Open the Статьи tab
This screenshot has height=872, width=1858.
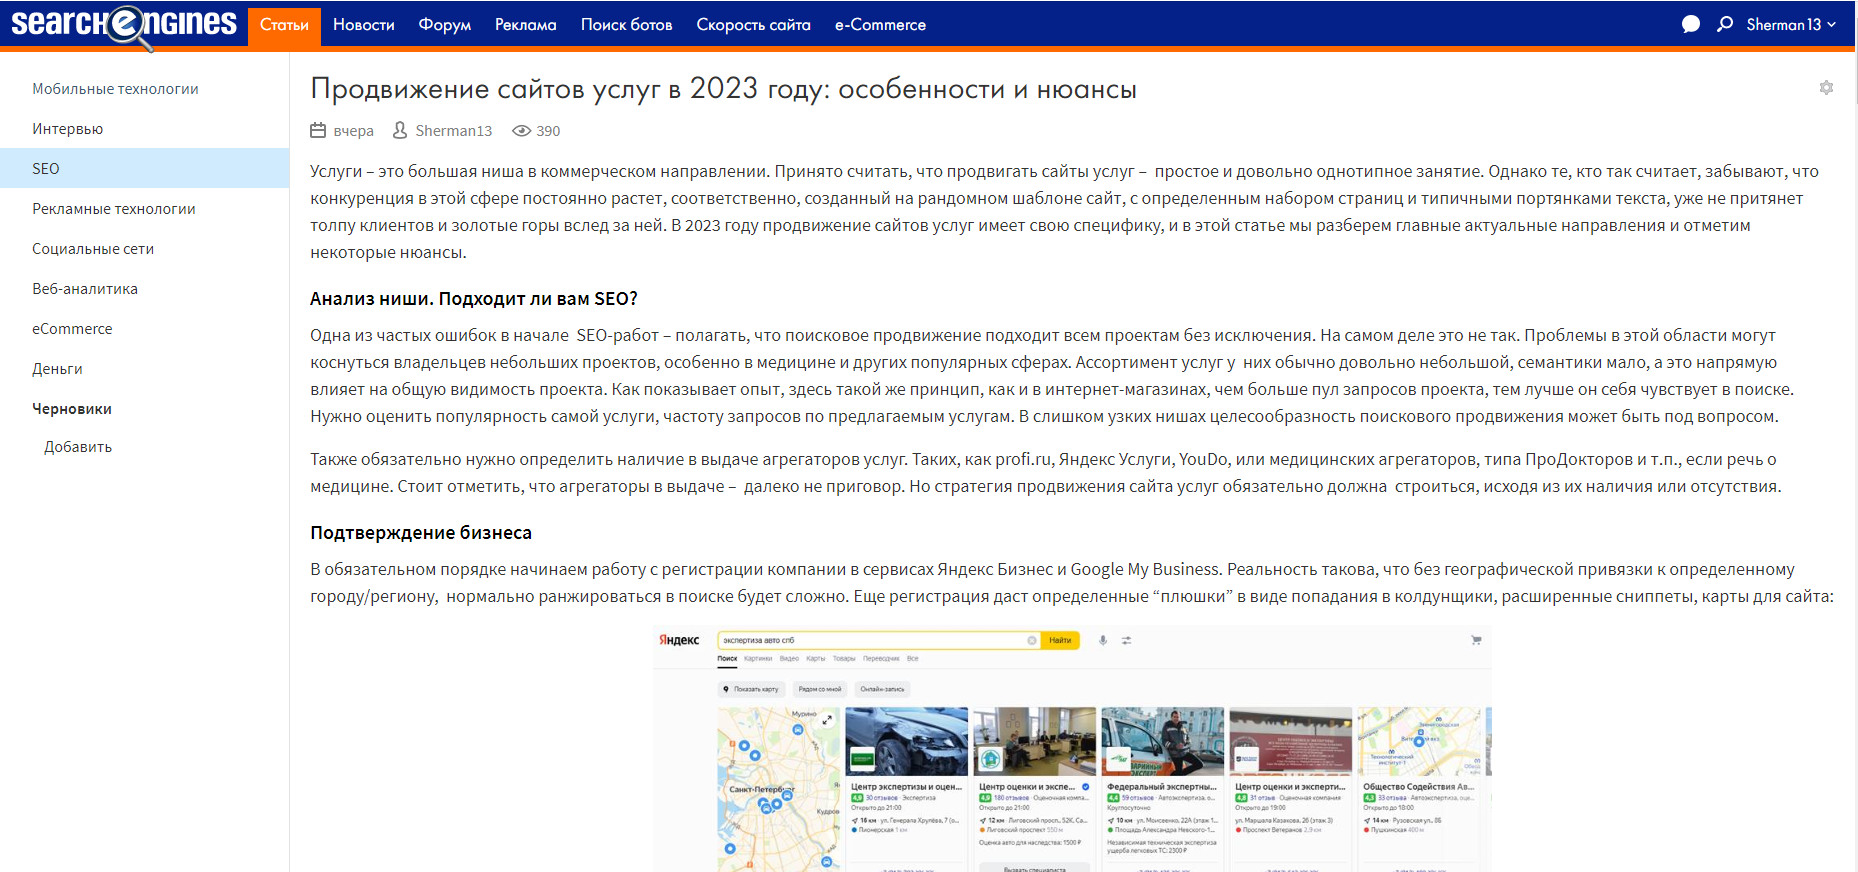point(284,25)
